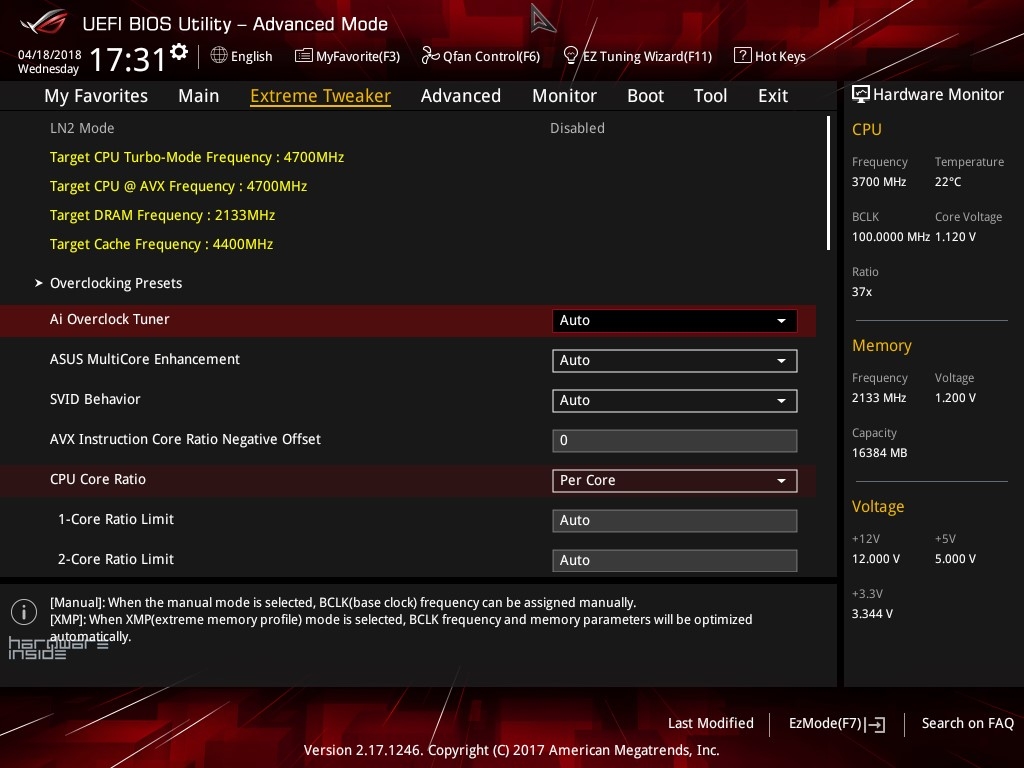Click the Ai Overclock Tuner label
Viewport: 1024px width, 768px height.
pos(110,319)
